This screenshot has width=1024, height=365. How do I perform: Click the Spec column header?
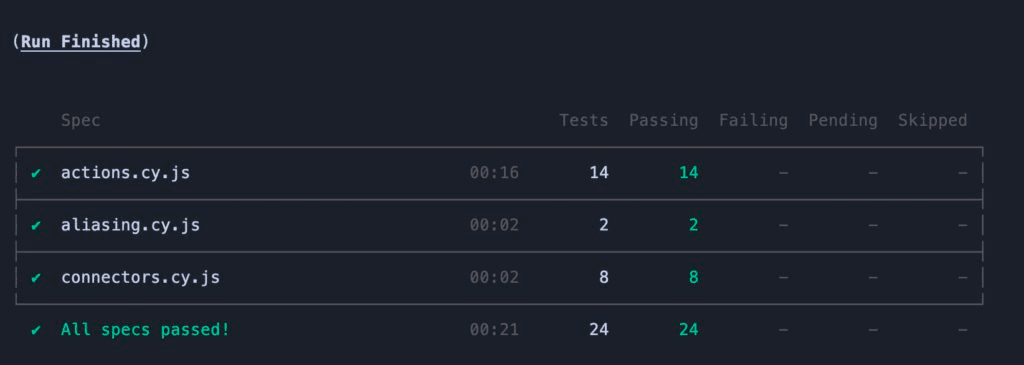pos(80,121)
